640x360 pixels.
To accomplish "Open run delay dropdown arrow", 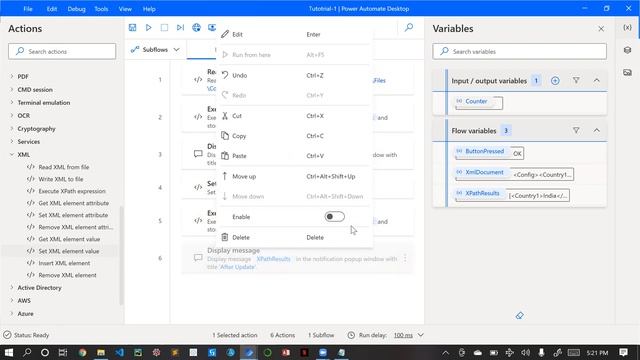I will pos(420,335).
